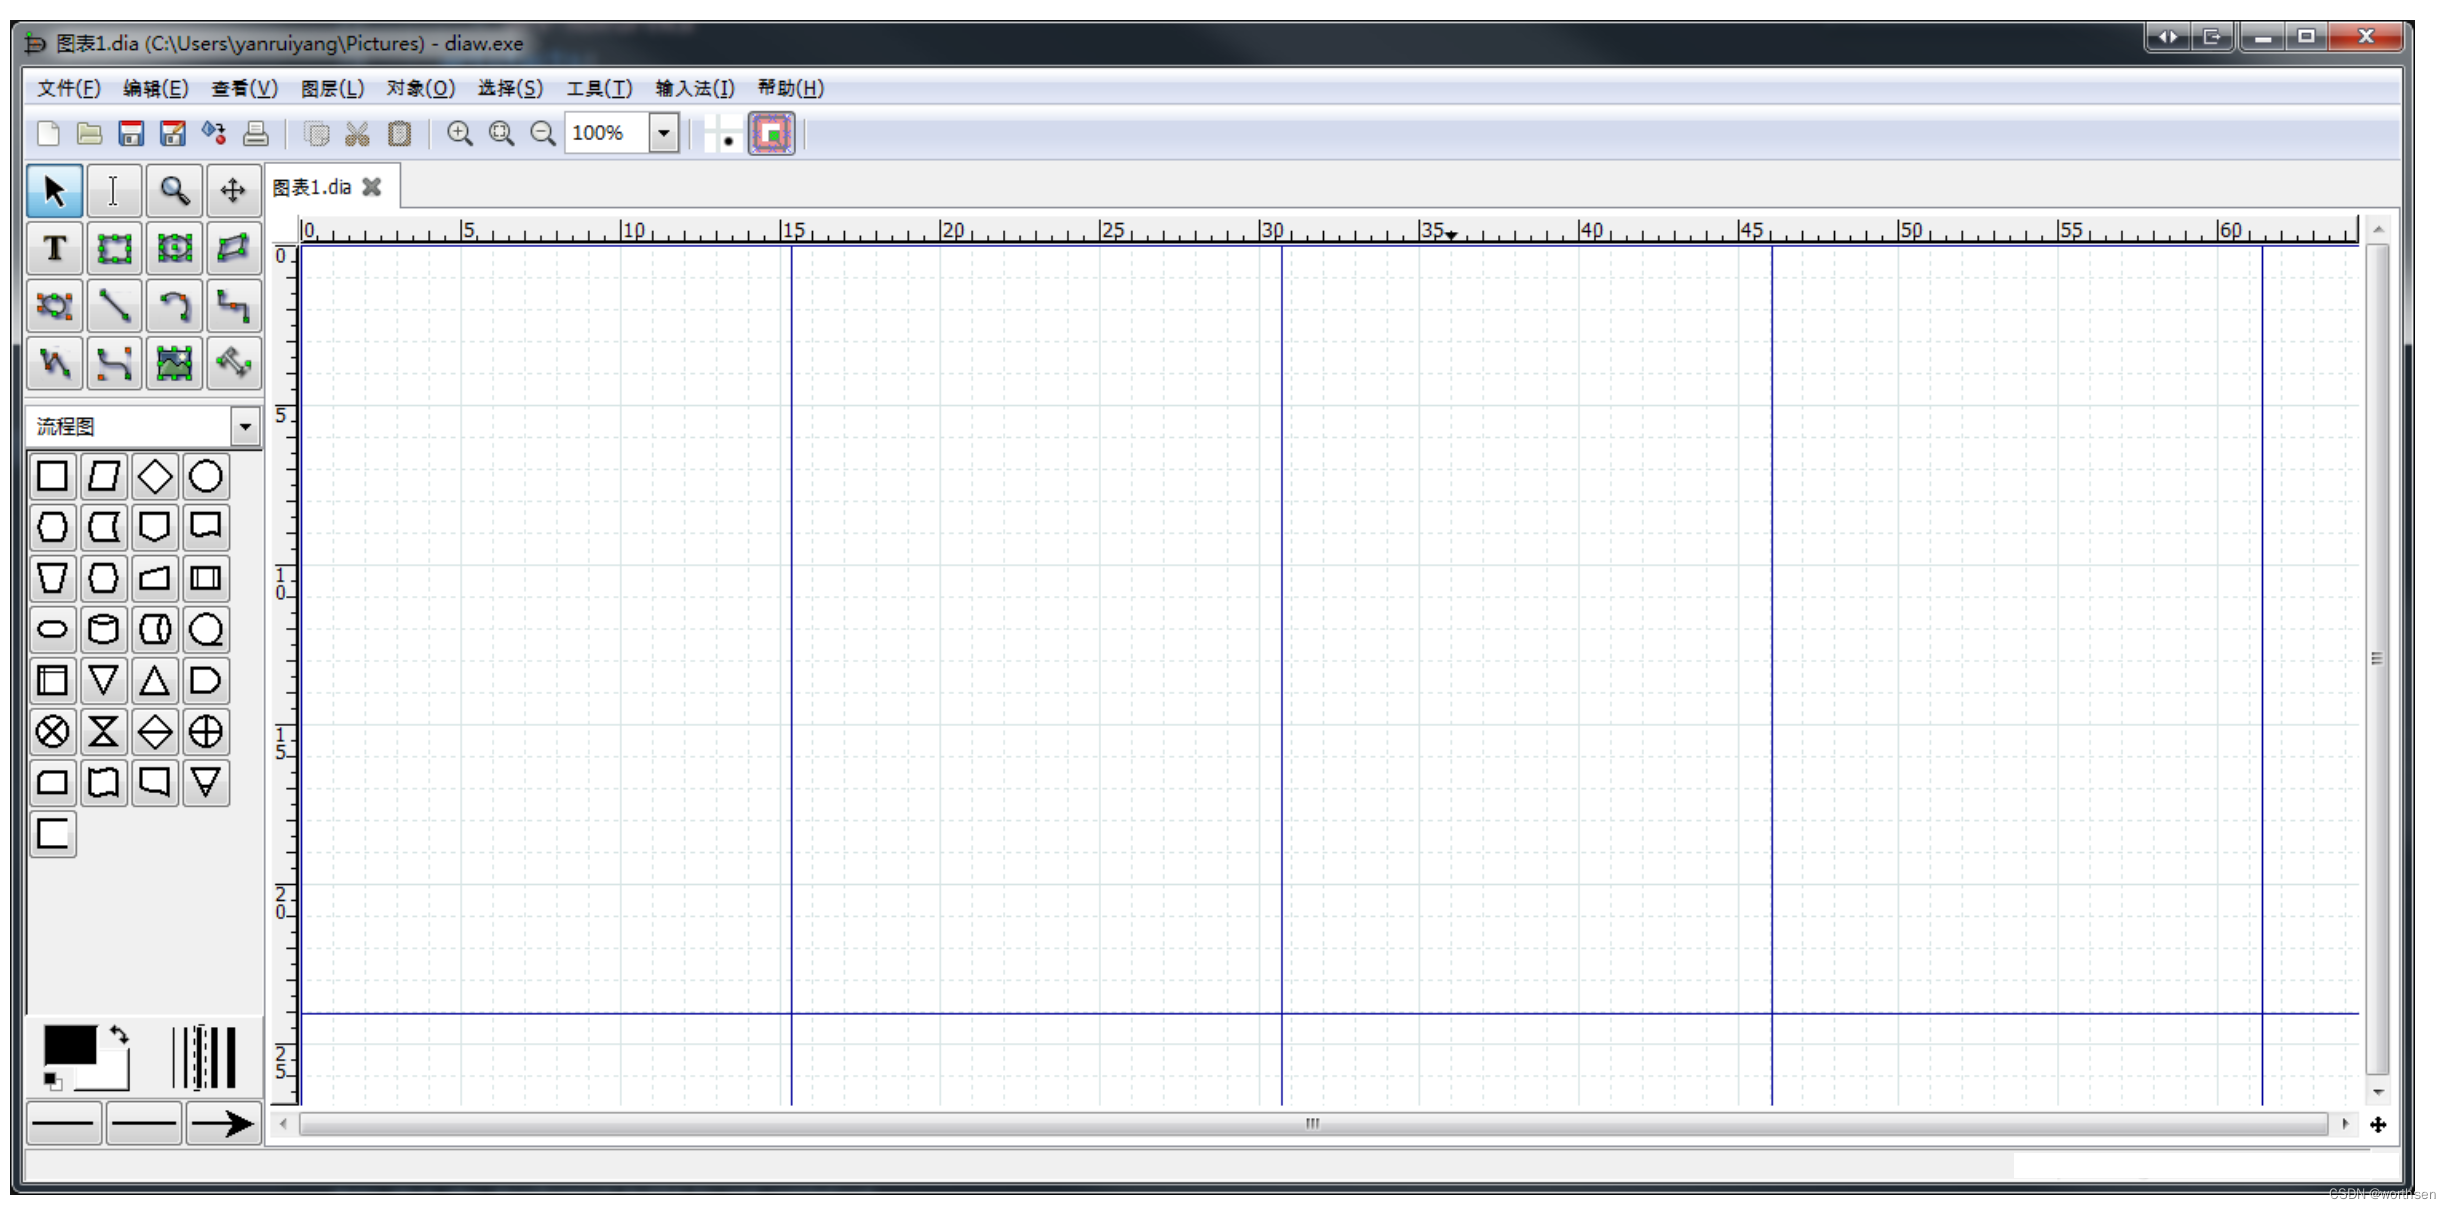Open the end arrow style selector
Viewport: 2451px width, 1209px height.
pyautogui.click(x=222, y=1124)
